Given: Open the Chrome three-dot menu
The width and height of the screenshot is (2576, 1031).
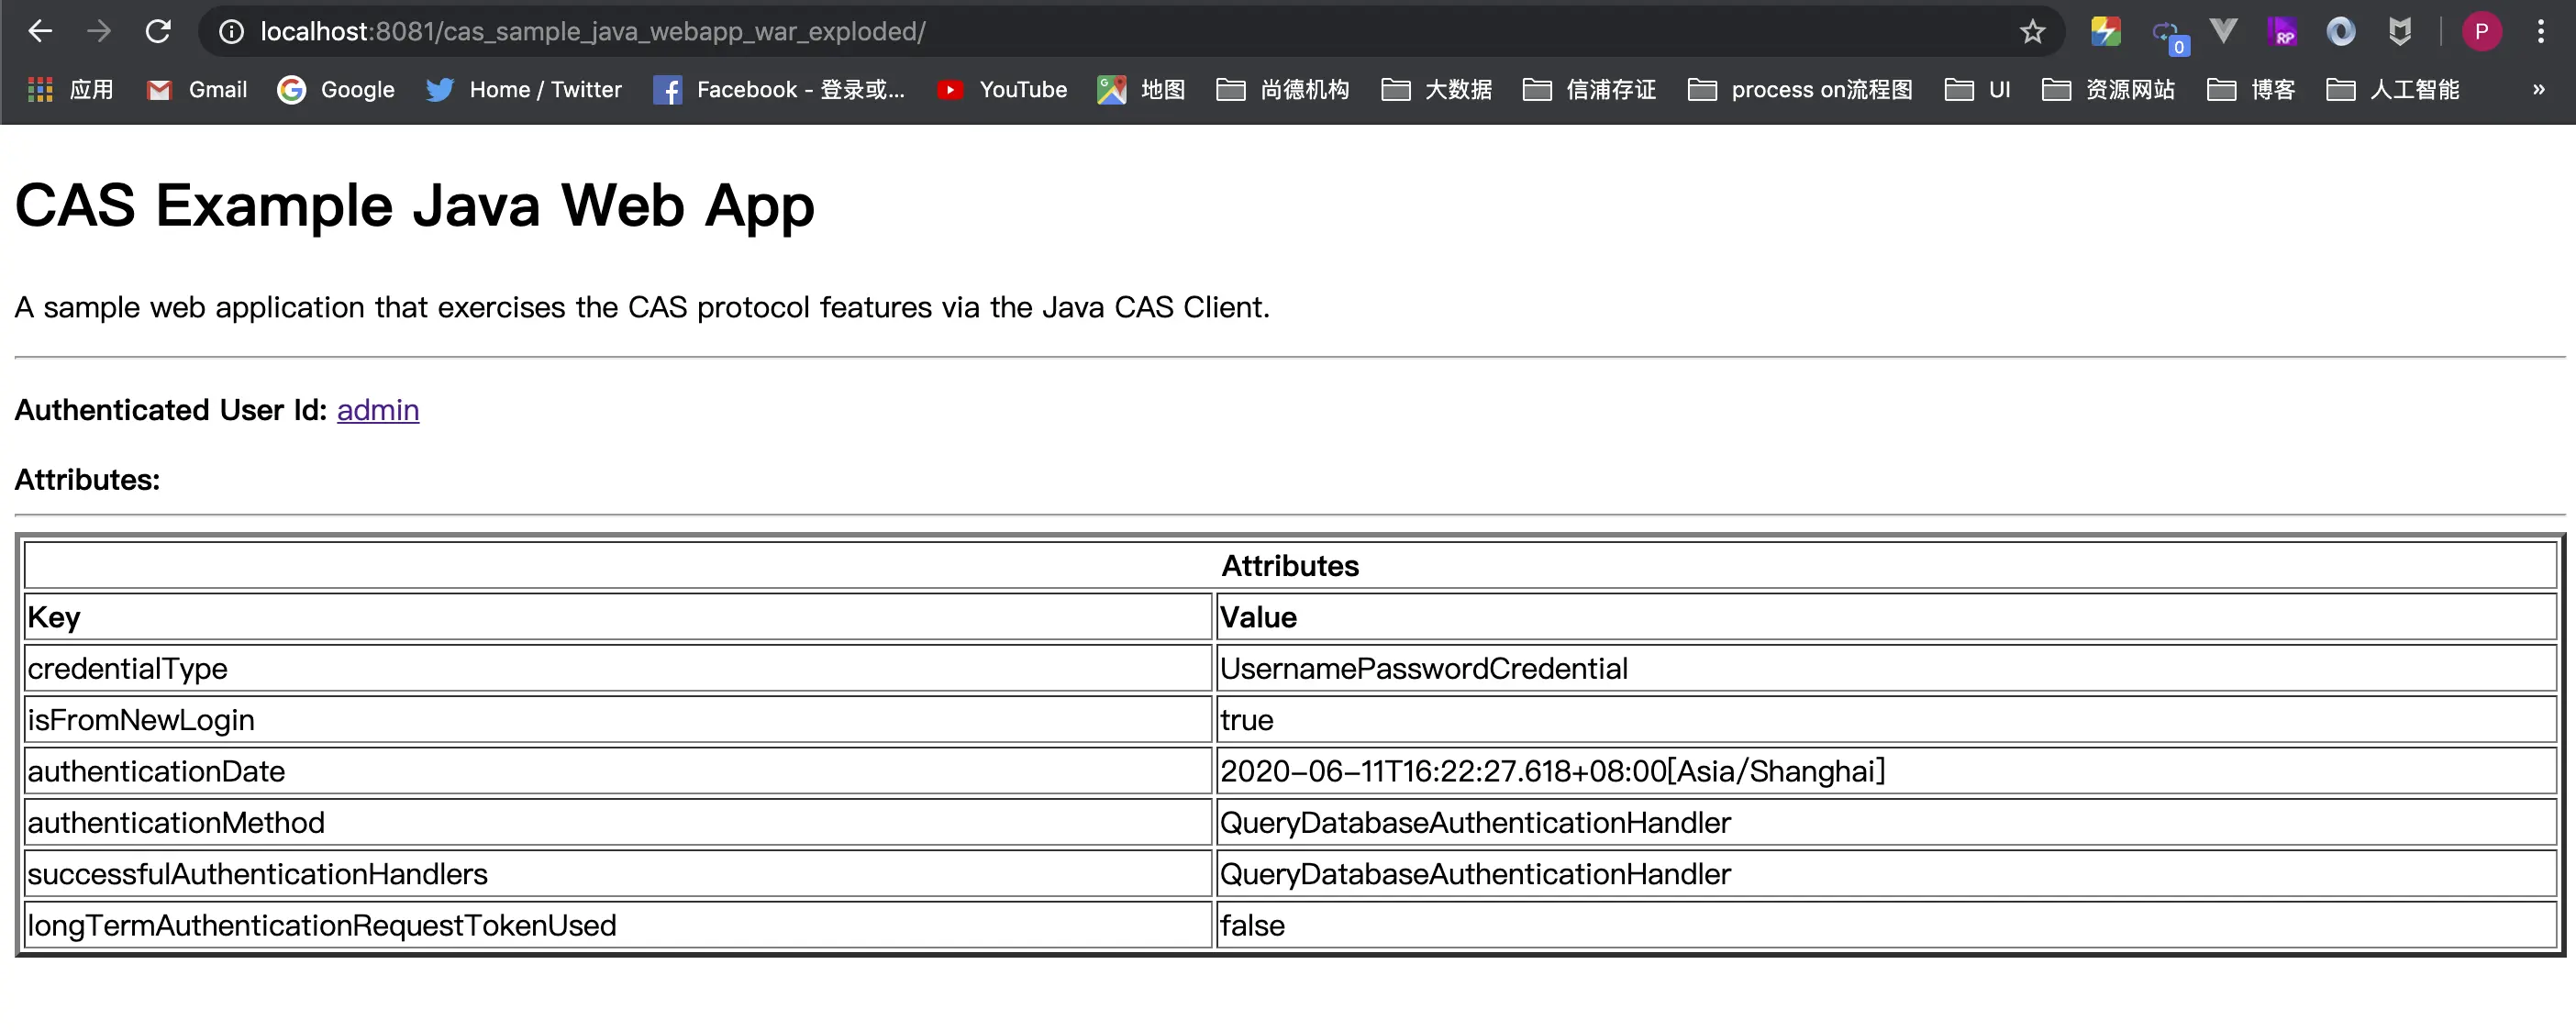Looking at the screenshot, I should pyautogui.click(x=2540, y=31).
